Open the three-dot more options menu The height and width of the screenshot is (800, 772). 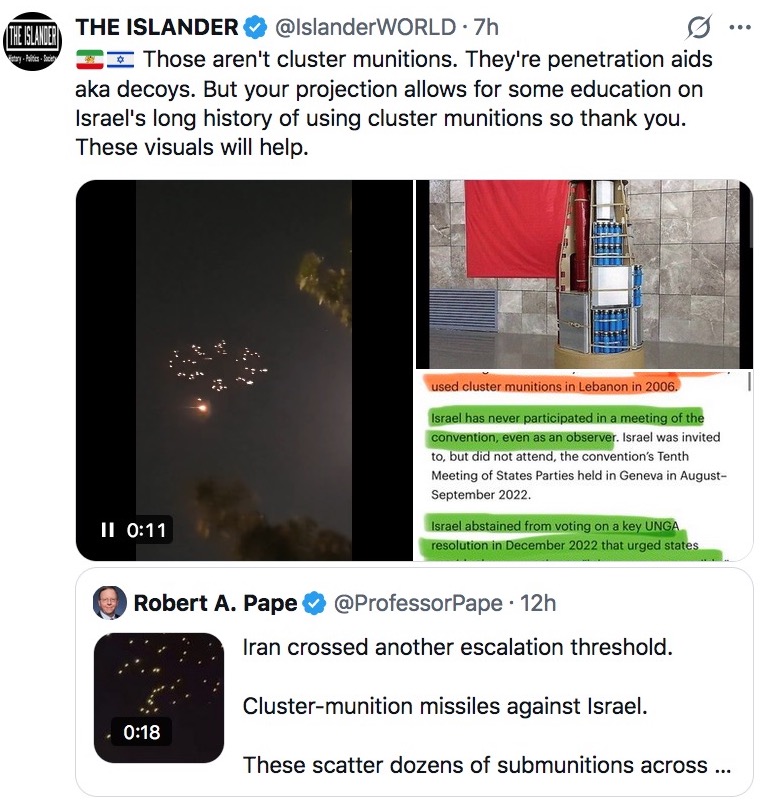click(740, 28)
